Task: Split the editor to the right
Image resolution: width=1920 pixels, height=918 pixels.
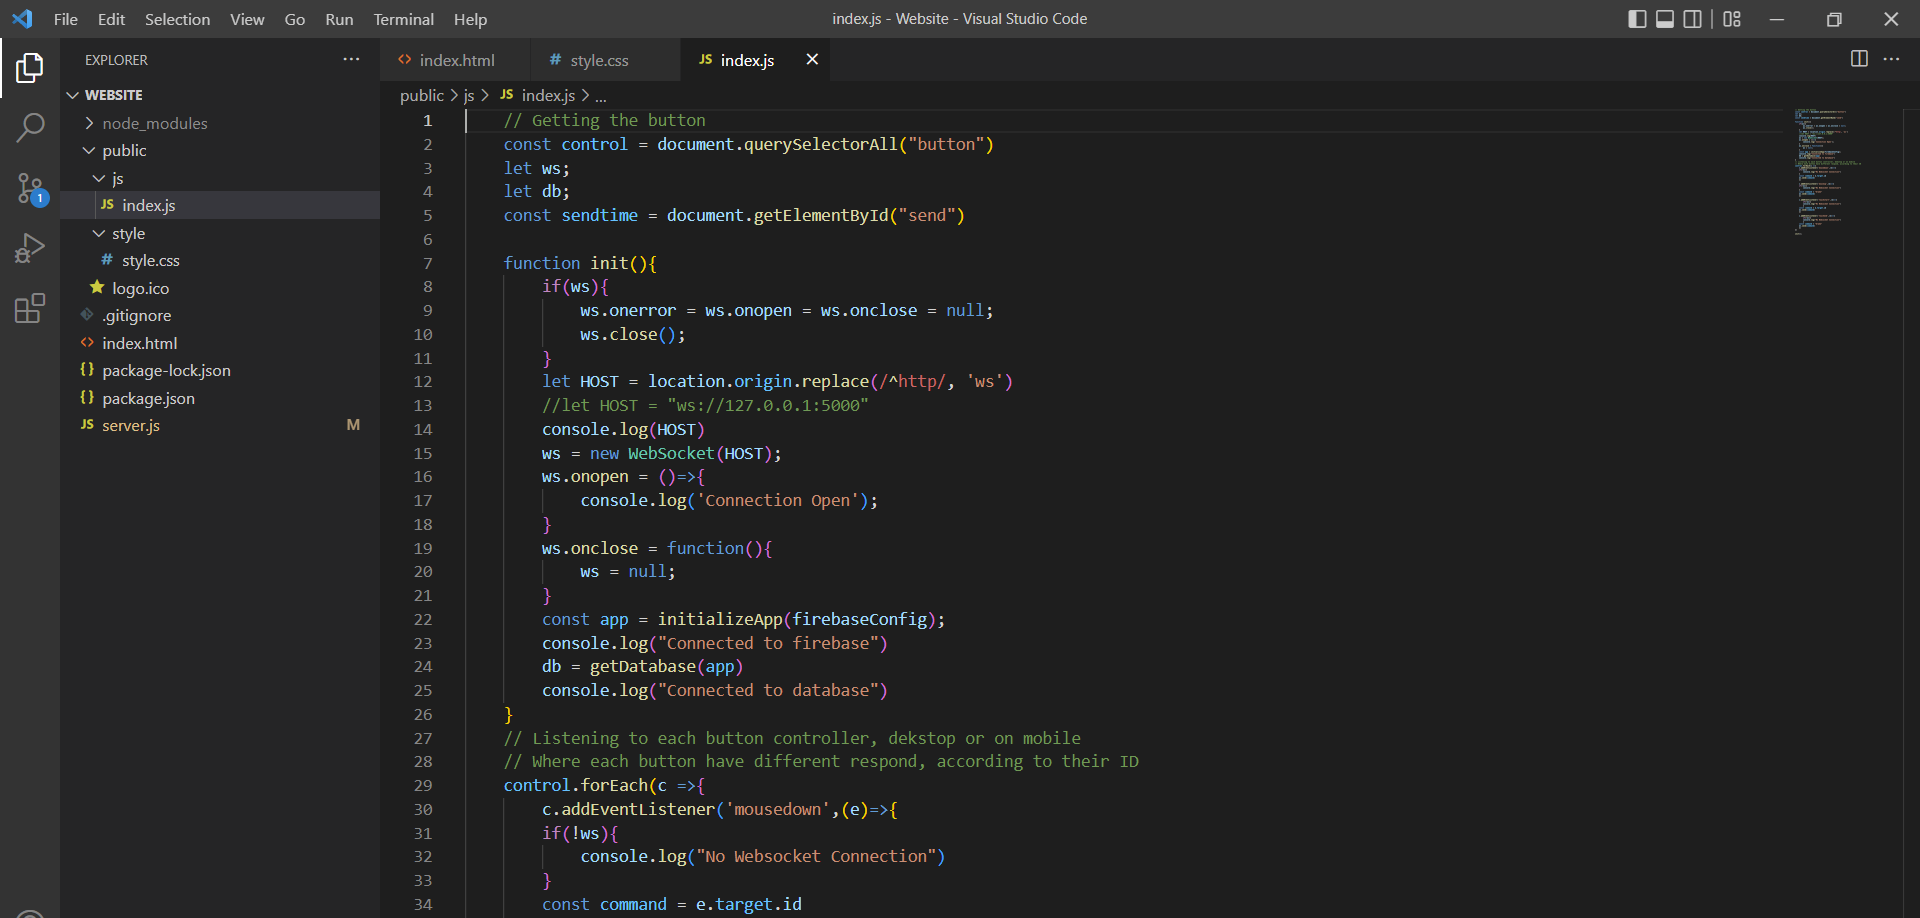Action: point(1859,59)
